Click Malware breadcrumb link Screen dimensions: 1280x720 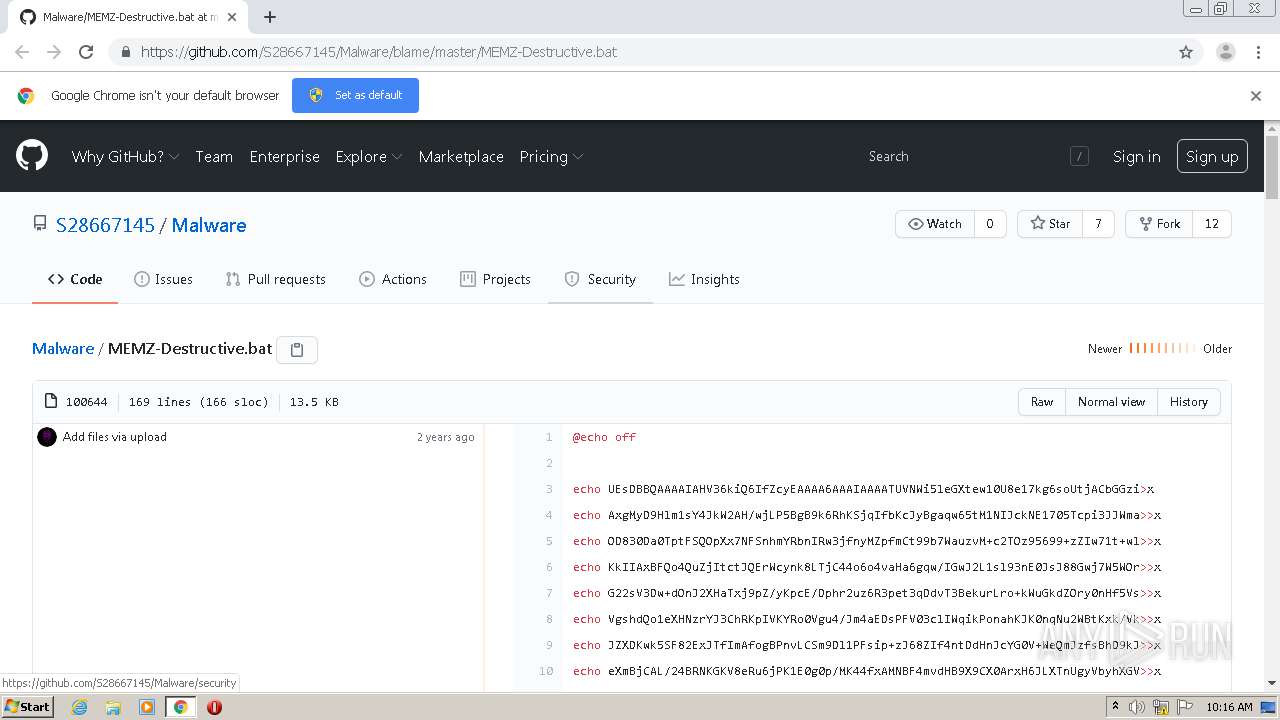tap(63, 348)
